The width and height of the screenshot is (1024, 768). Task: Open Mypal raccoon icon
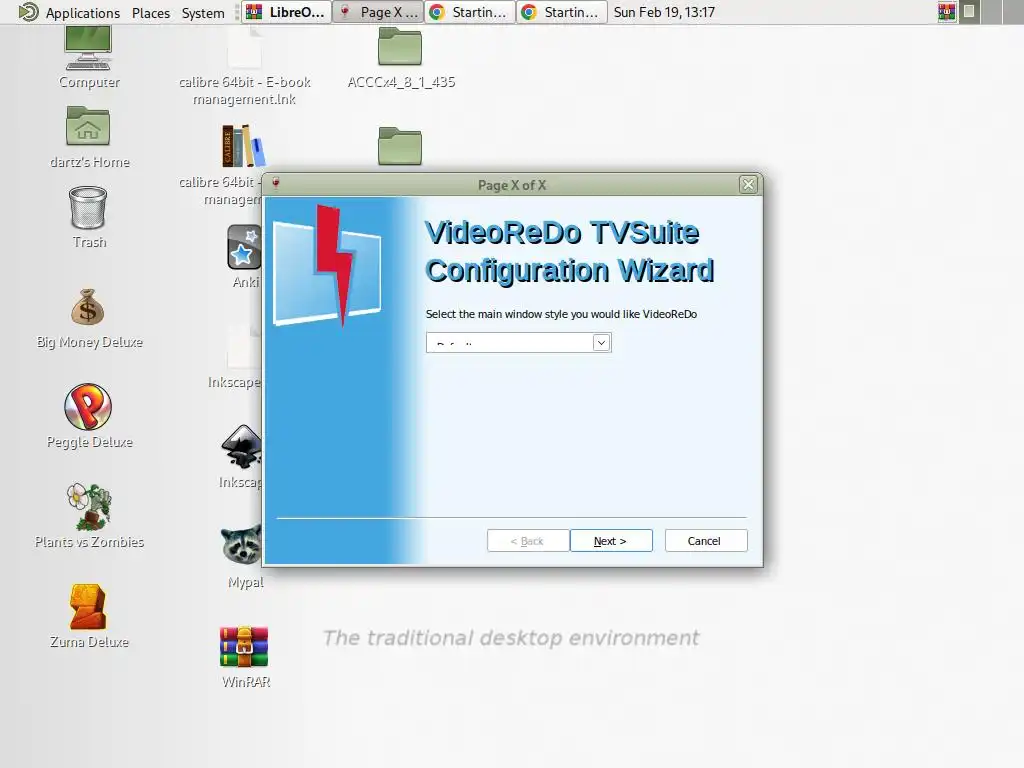point(242,545)
